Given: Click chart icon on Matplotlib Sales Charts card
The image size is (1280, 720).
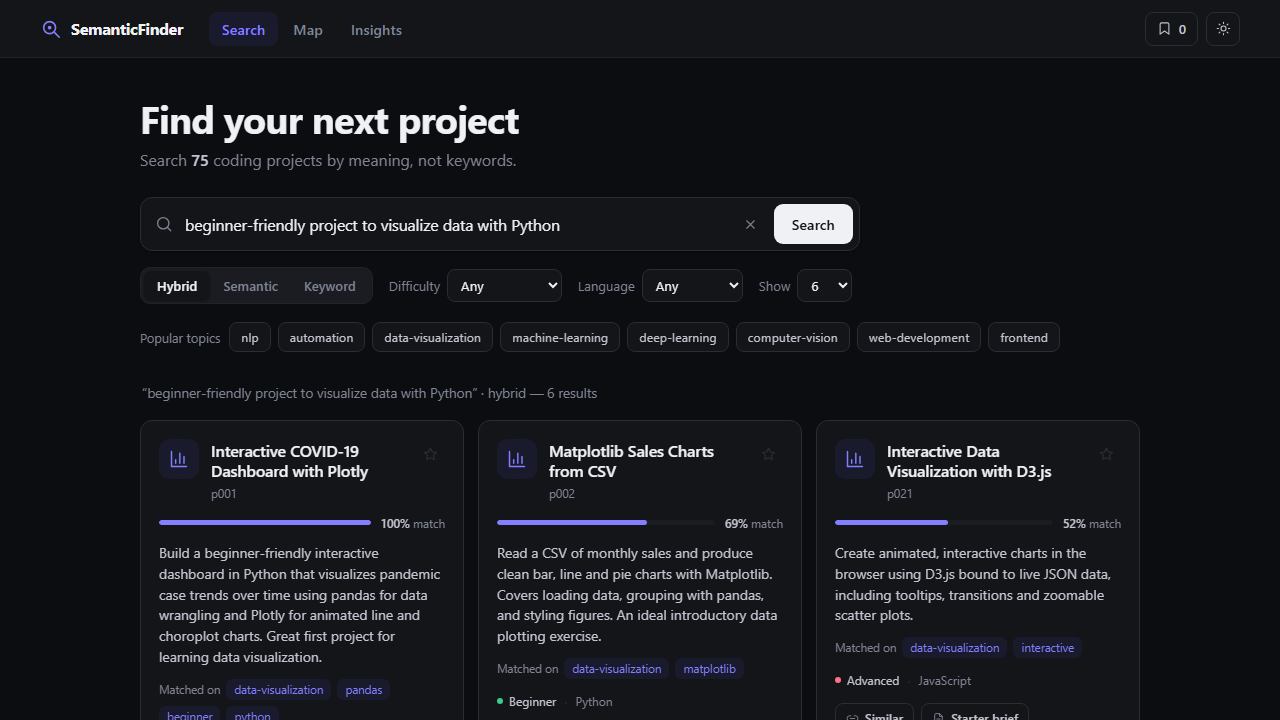Looking at the screenshot, I should coord(516,459).
